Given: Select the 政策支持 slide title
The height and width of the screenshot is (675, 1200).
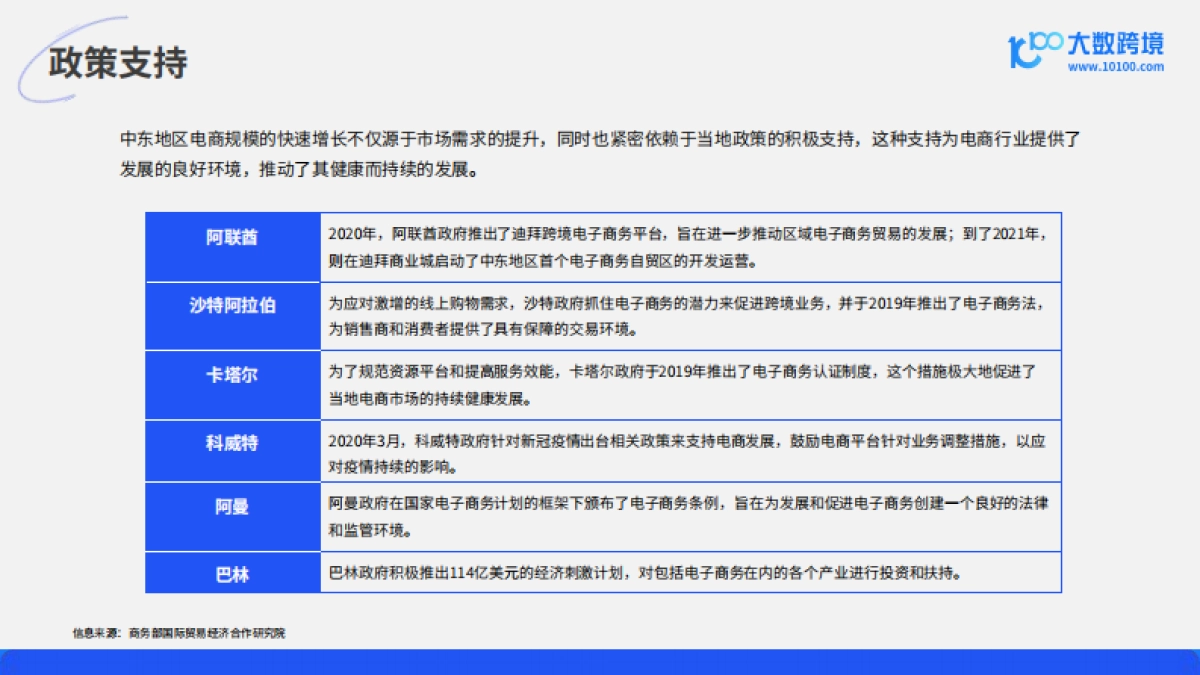Looking at the screenshot, I should [x=118, y=63].
